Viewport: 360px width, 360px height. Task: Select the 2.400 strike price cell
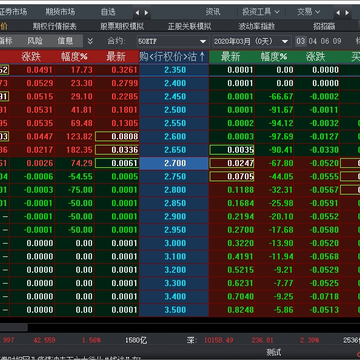pos(174,83)
